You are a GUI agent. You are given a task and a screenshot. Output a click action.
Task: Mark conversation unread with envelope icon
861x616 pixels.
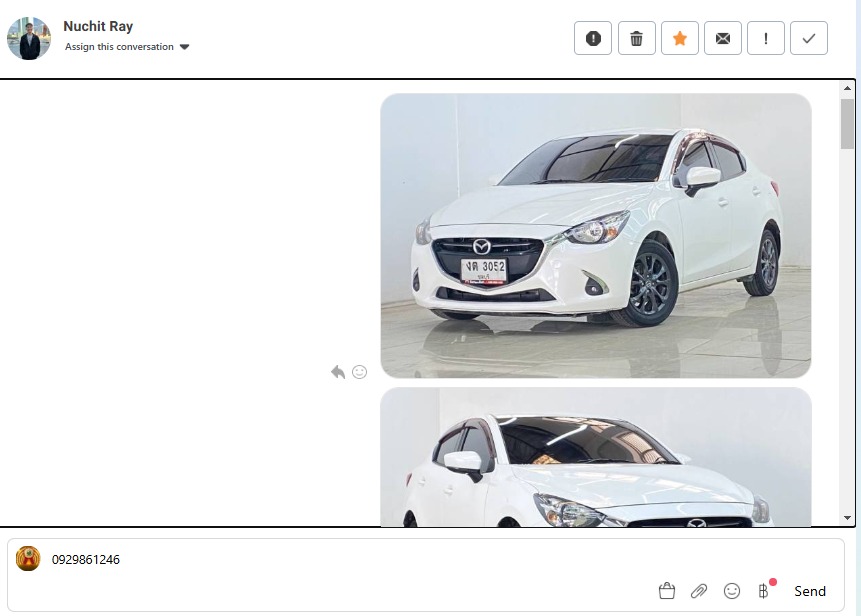click(x=723, y=38)
